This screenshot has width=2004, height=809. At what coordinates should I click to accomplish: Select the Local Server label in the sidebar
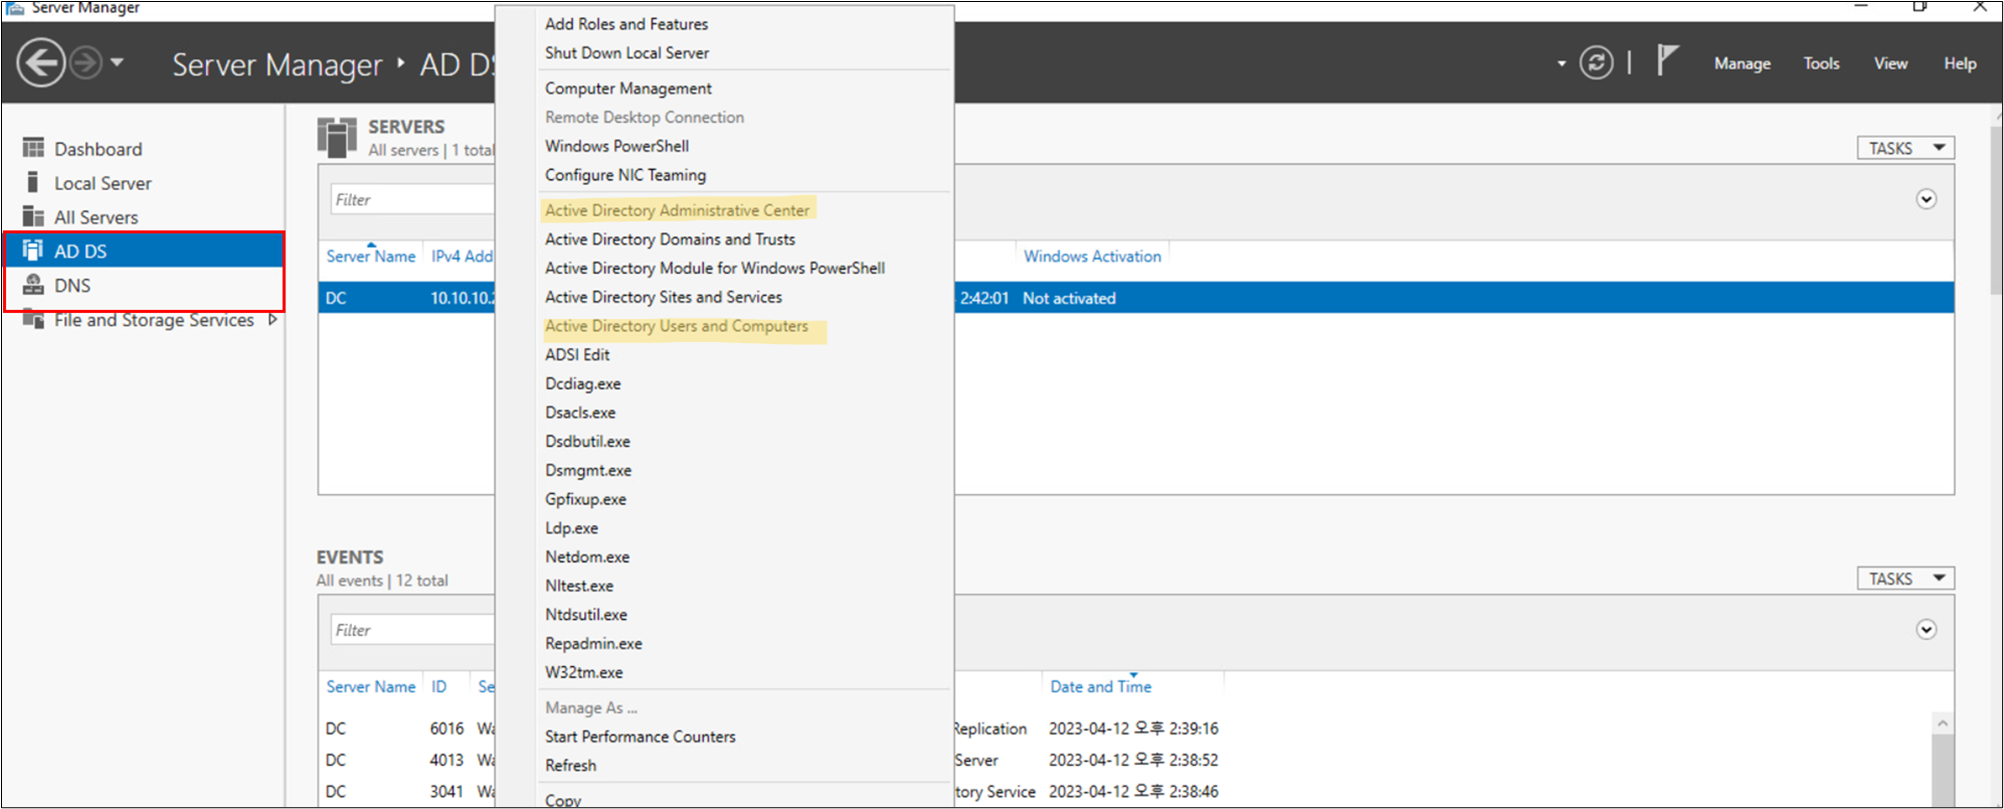(103, 183)
